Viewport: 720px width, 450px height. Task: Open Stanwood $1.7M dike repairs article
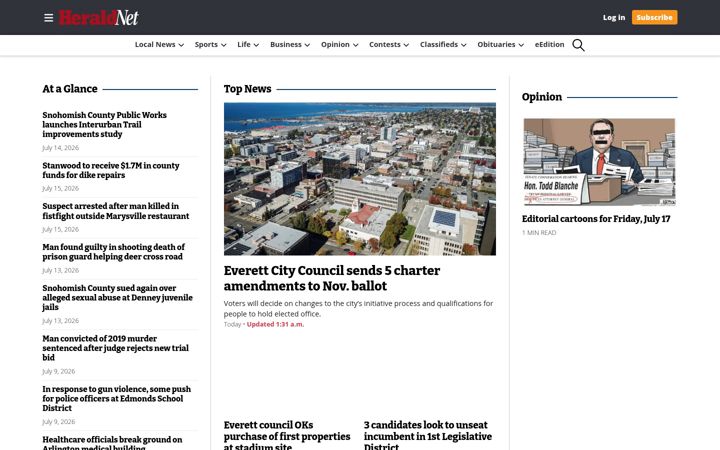tap(111, 170)
